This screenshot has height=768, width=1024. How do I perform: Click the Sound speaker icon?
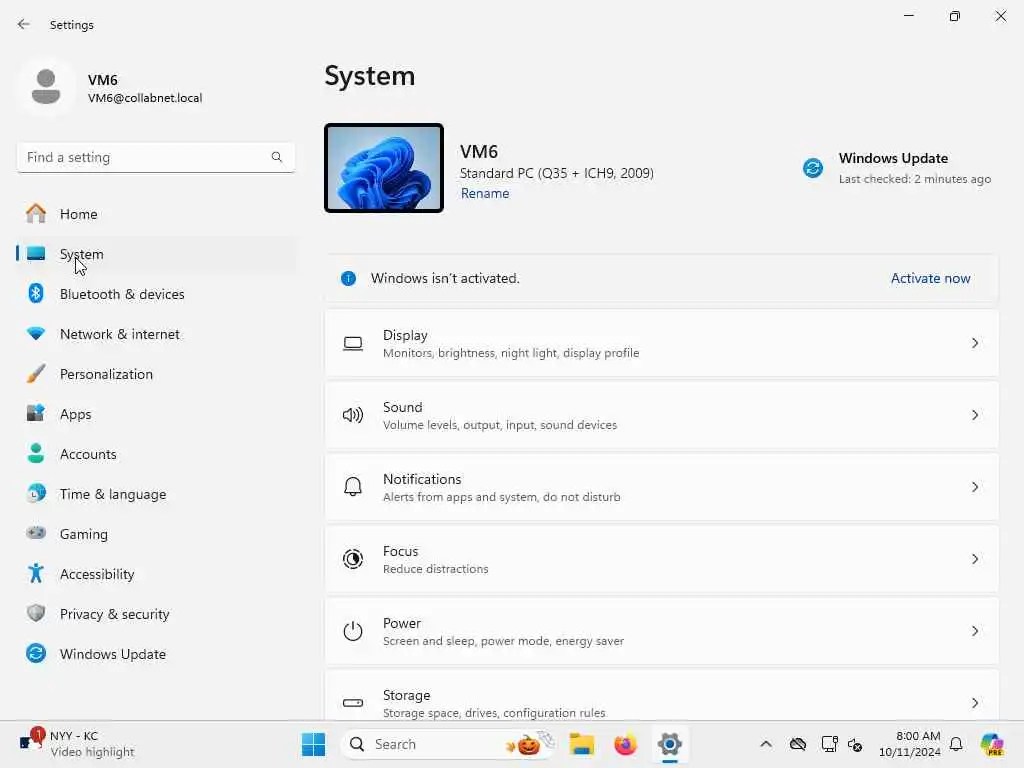(x=353, y=415)
